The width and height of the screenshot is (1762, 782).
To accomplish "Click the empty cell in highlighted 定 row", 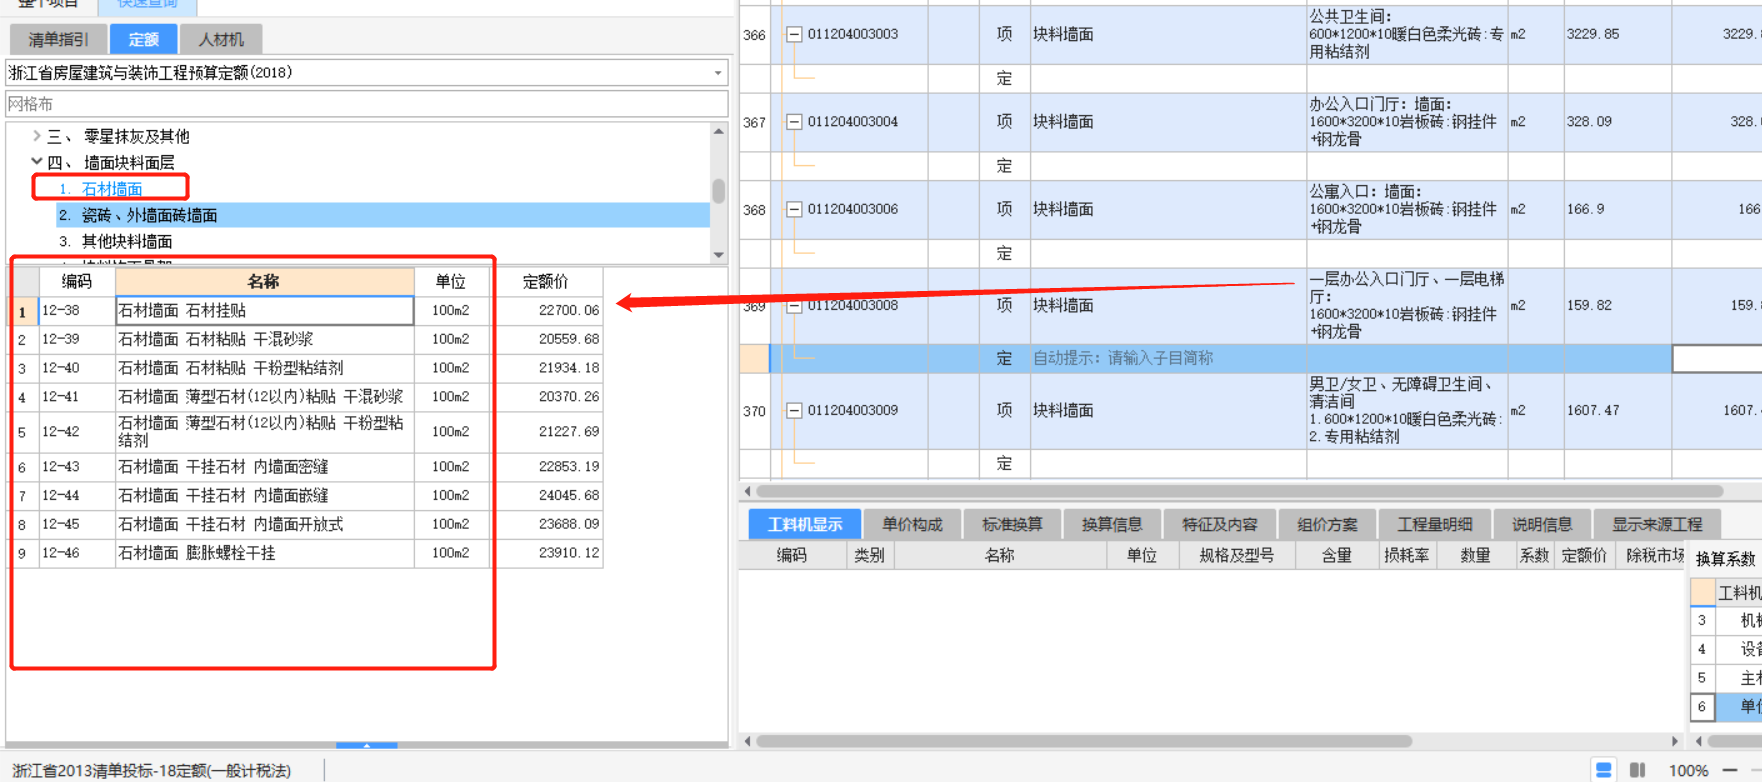I will (x=1717, y=358).
